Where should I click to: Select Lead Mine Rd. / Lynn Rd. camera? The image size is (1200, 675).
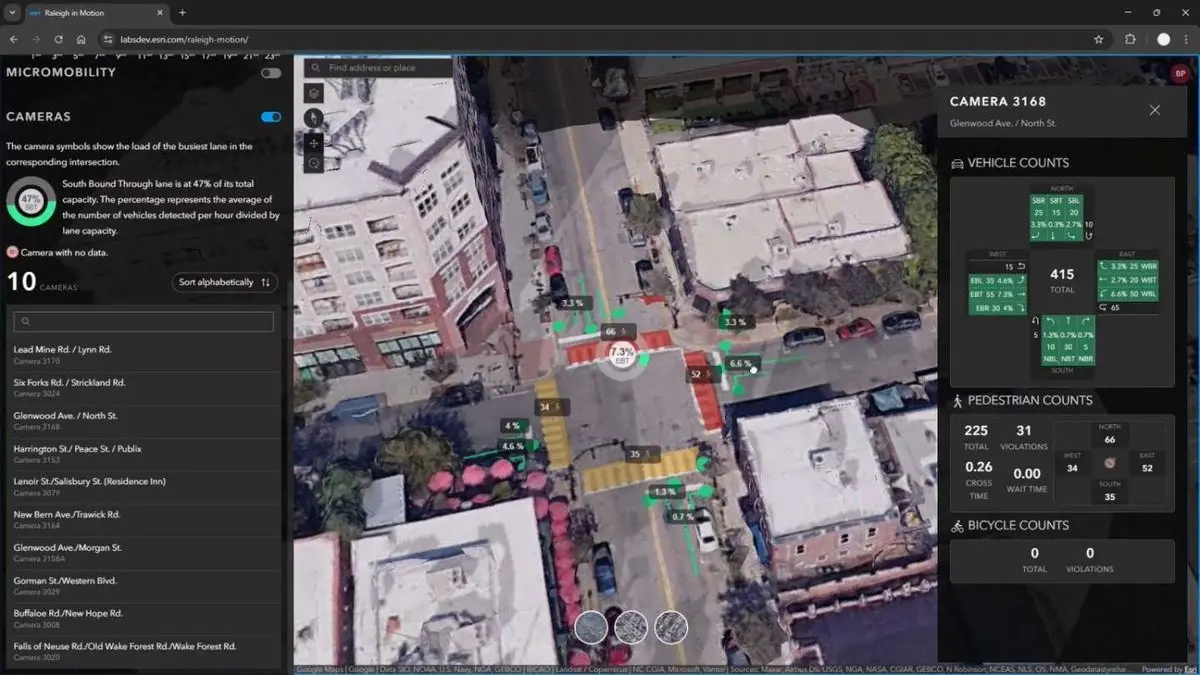click(x=143, y=355)
